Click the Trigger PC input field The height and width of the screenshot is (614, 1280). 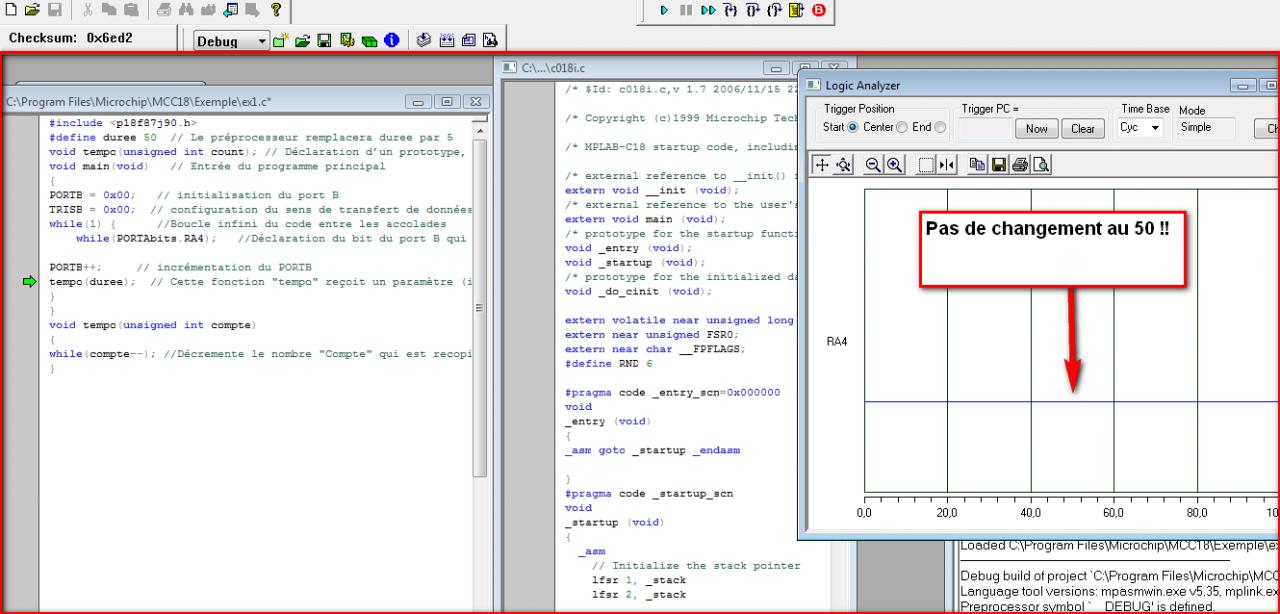pyautogui.click(x=984, y=128)
